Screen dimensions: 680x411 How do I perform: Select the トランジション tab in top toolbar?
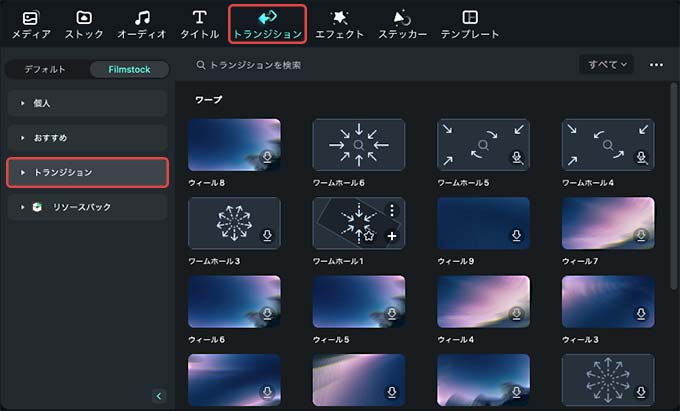(x=268, y=24)
